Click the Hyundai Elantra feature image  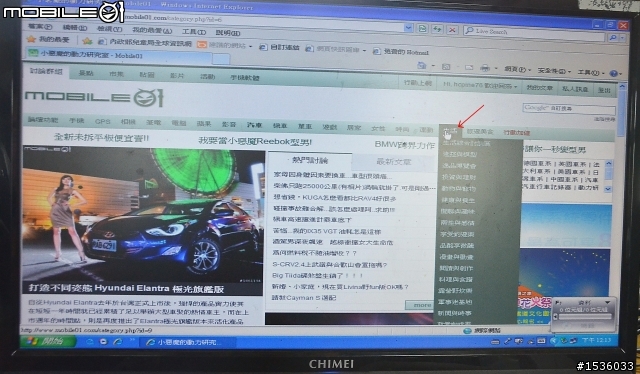[143, 214]
